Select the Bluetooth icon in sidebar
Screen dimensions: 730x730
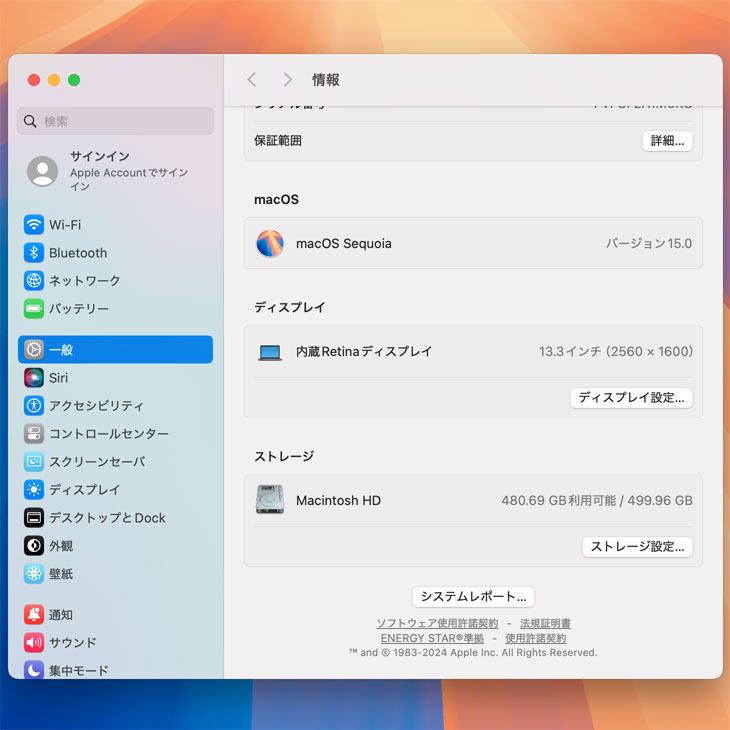click(34, 253)
